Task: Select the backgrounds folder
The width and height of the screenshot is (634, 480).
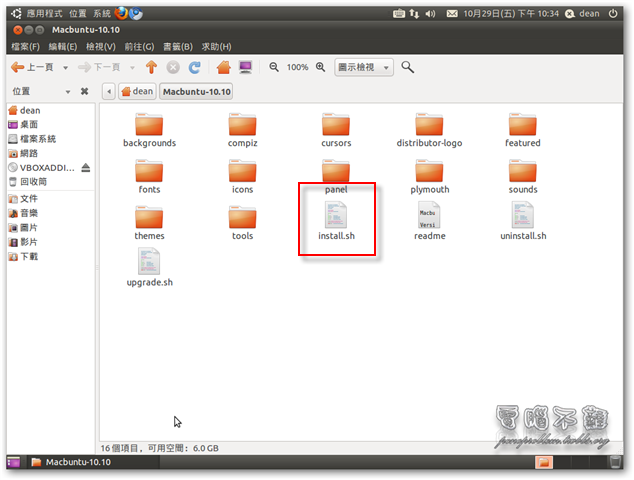Action: click(x=149, y=129)
